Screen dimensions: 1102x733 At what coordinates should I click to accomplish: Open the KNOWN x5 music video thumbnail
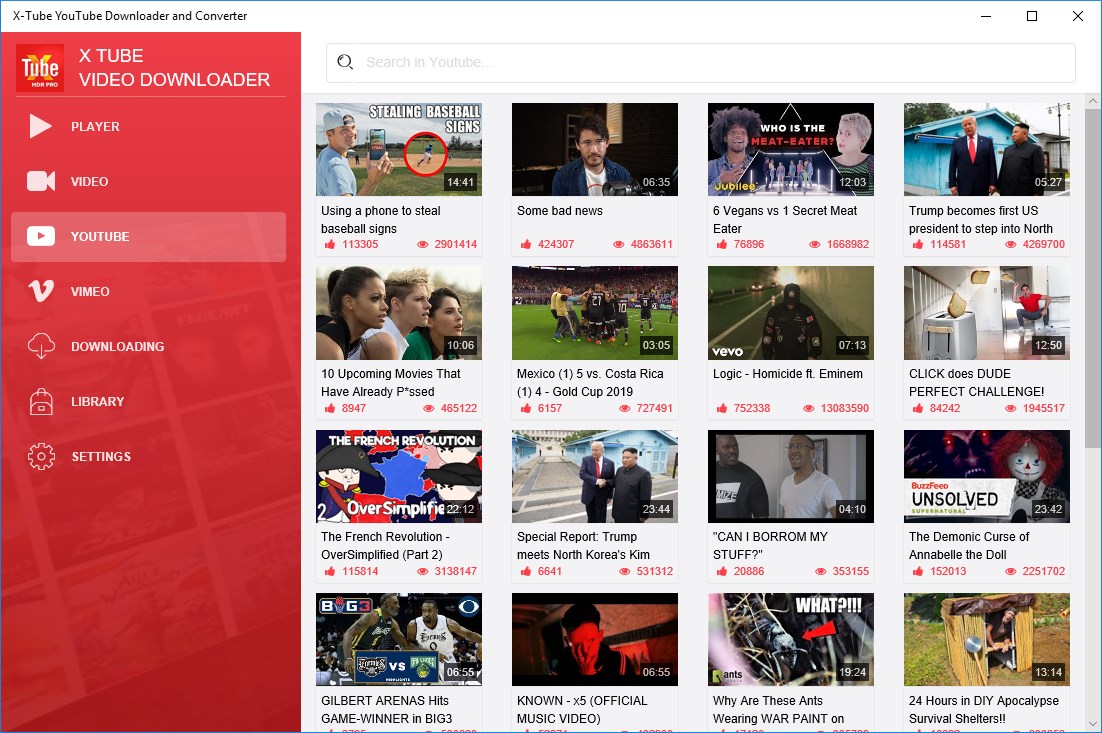(x=595, y=640)
